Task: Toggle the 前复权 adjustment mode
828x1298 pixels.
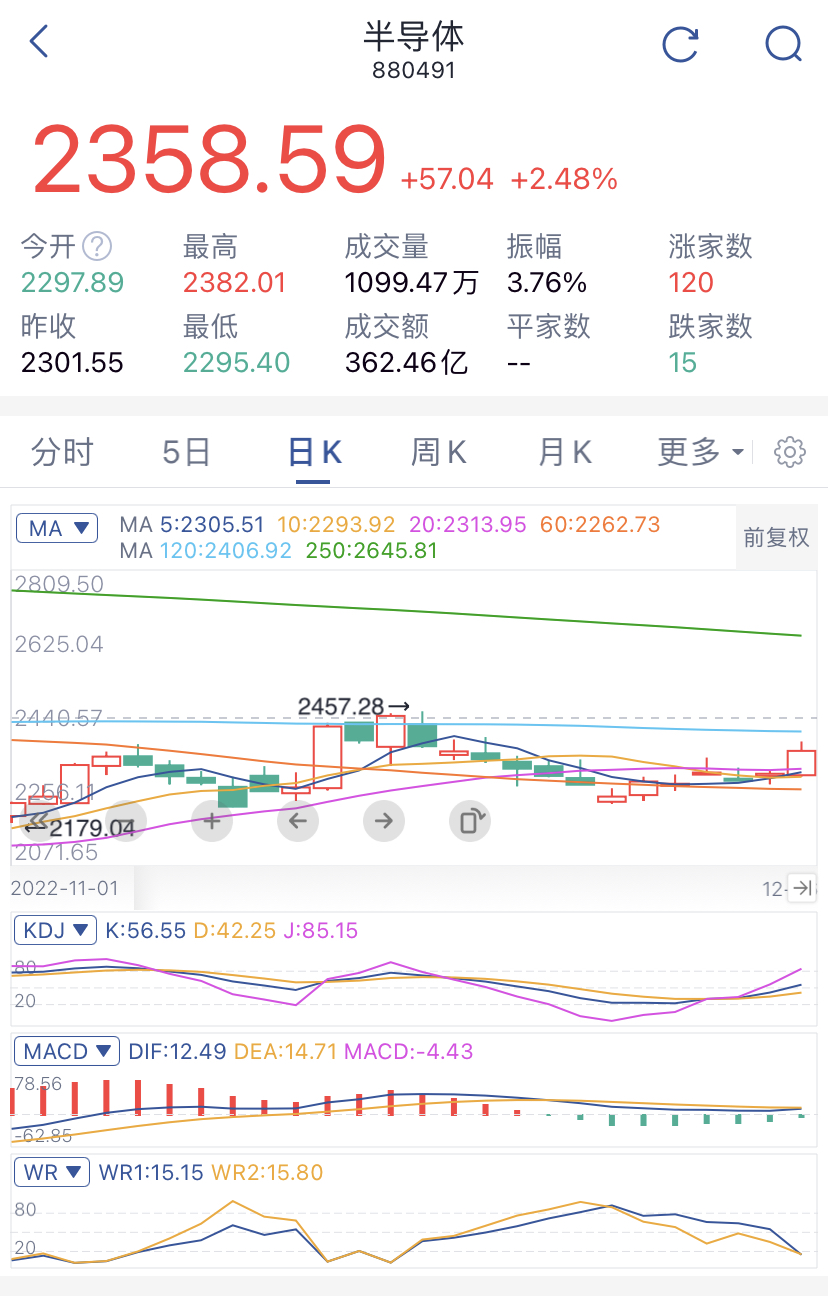Action: (x=776, y=537)
